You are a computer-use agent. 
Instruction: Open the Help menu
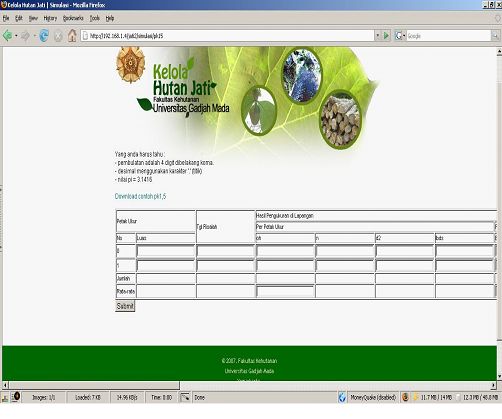[110, 18]
